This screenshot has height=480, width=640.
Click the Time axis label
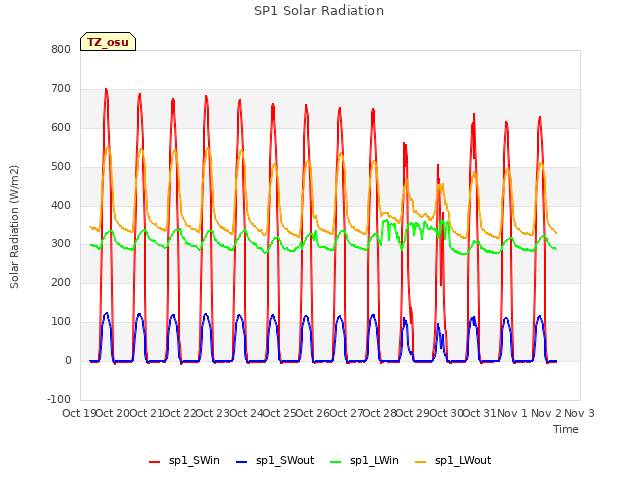tap(566, 429)
